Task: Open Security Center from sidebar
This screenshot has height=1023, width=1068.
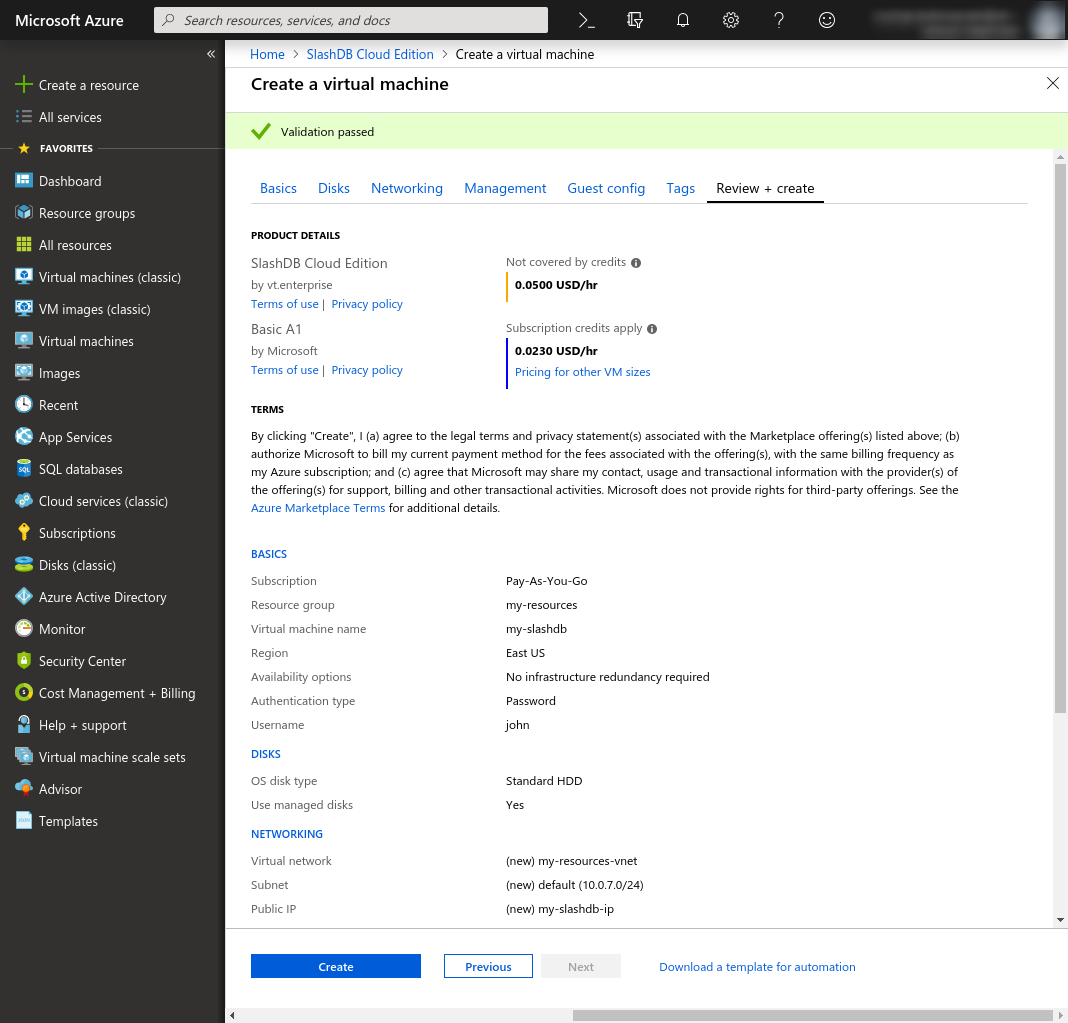Action: (x=82, y=661)
